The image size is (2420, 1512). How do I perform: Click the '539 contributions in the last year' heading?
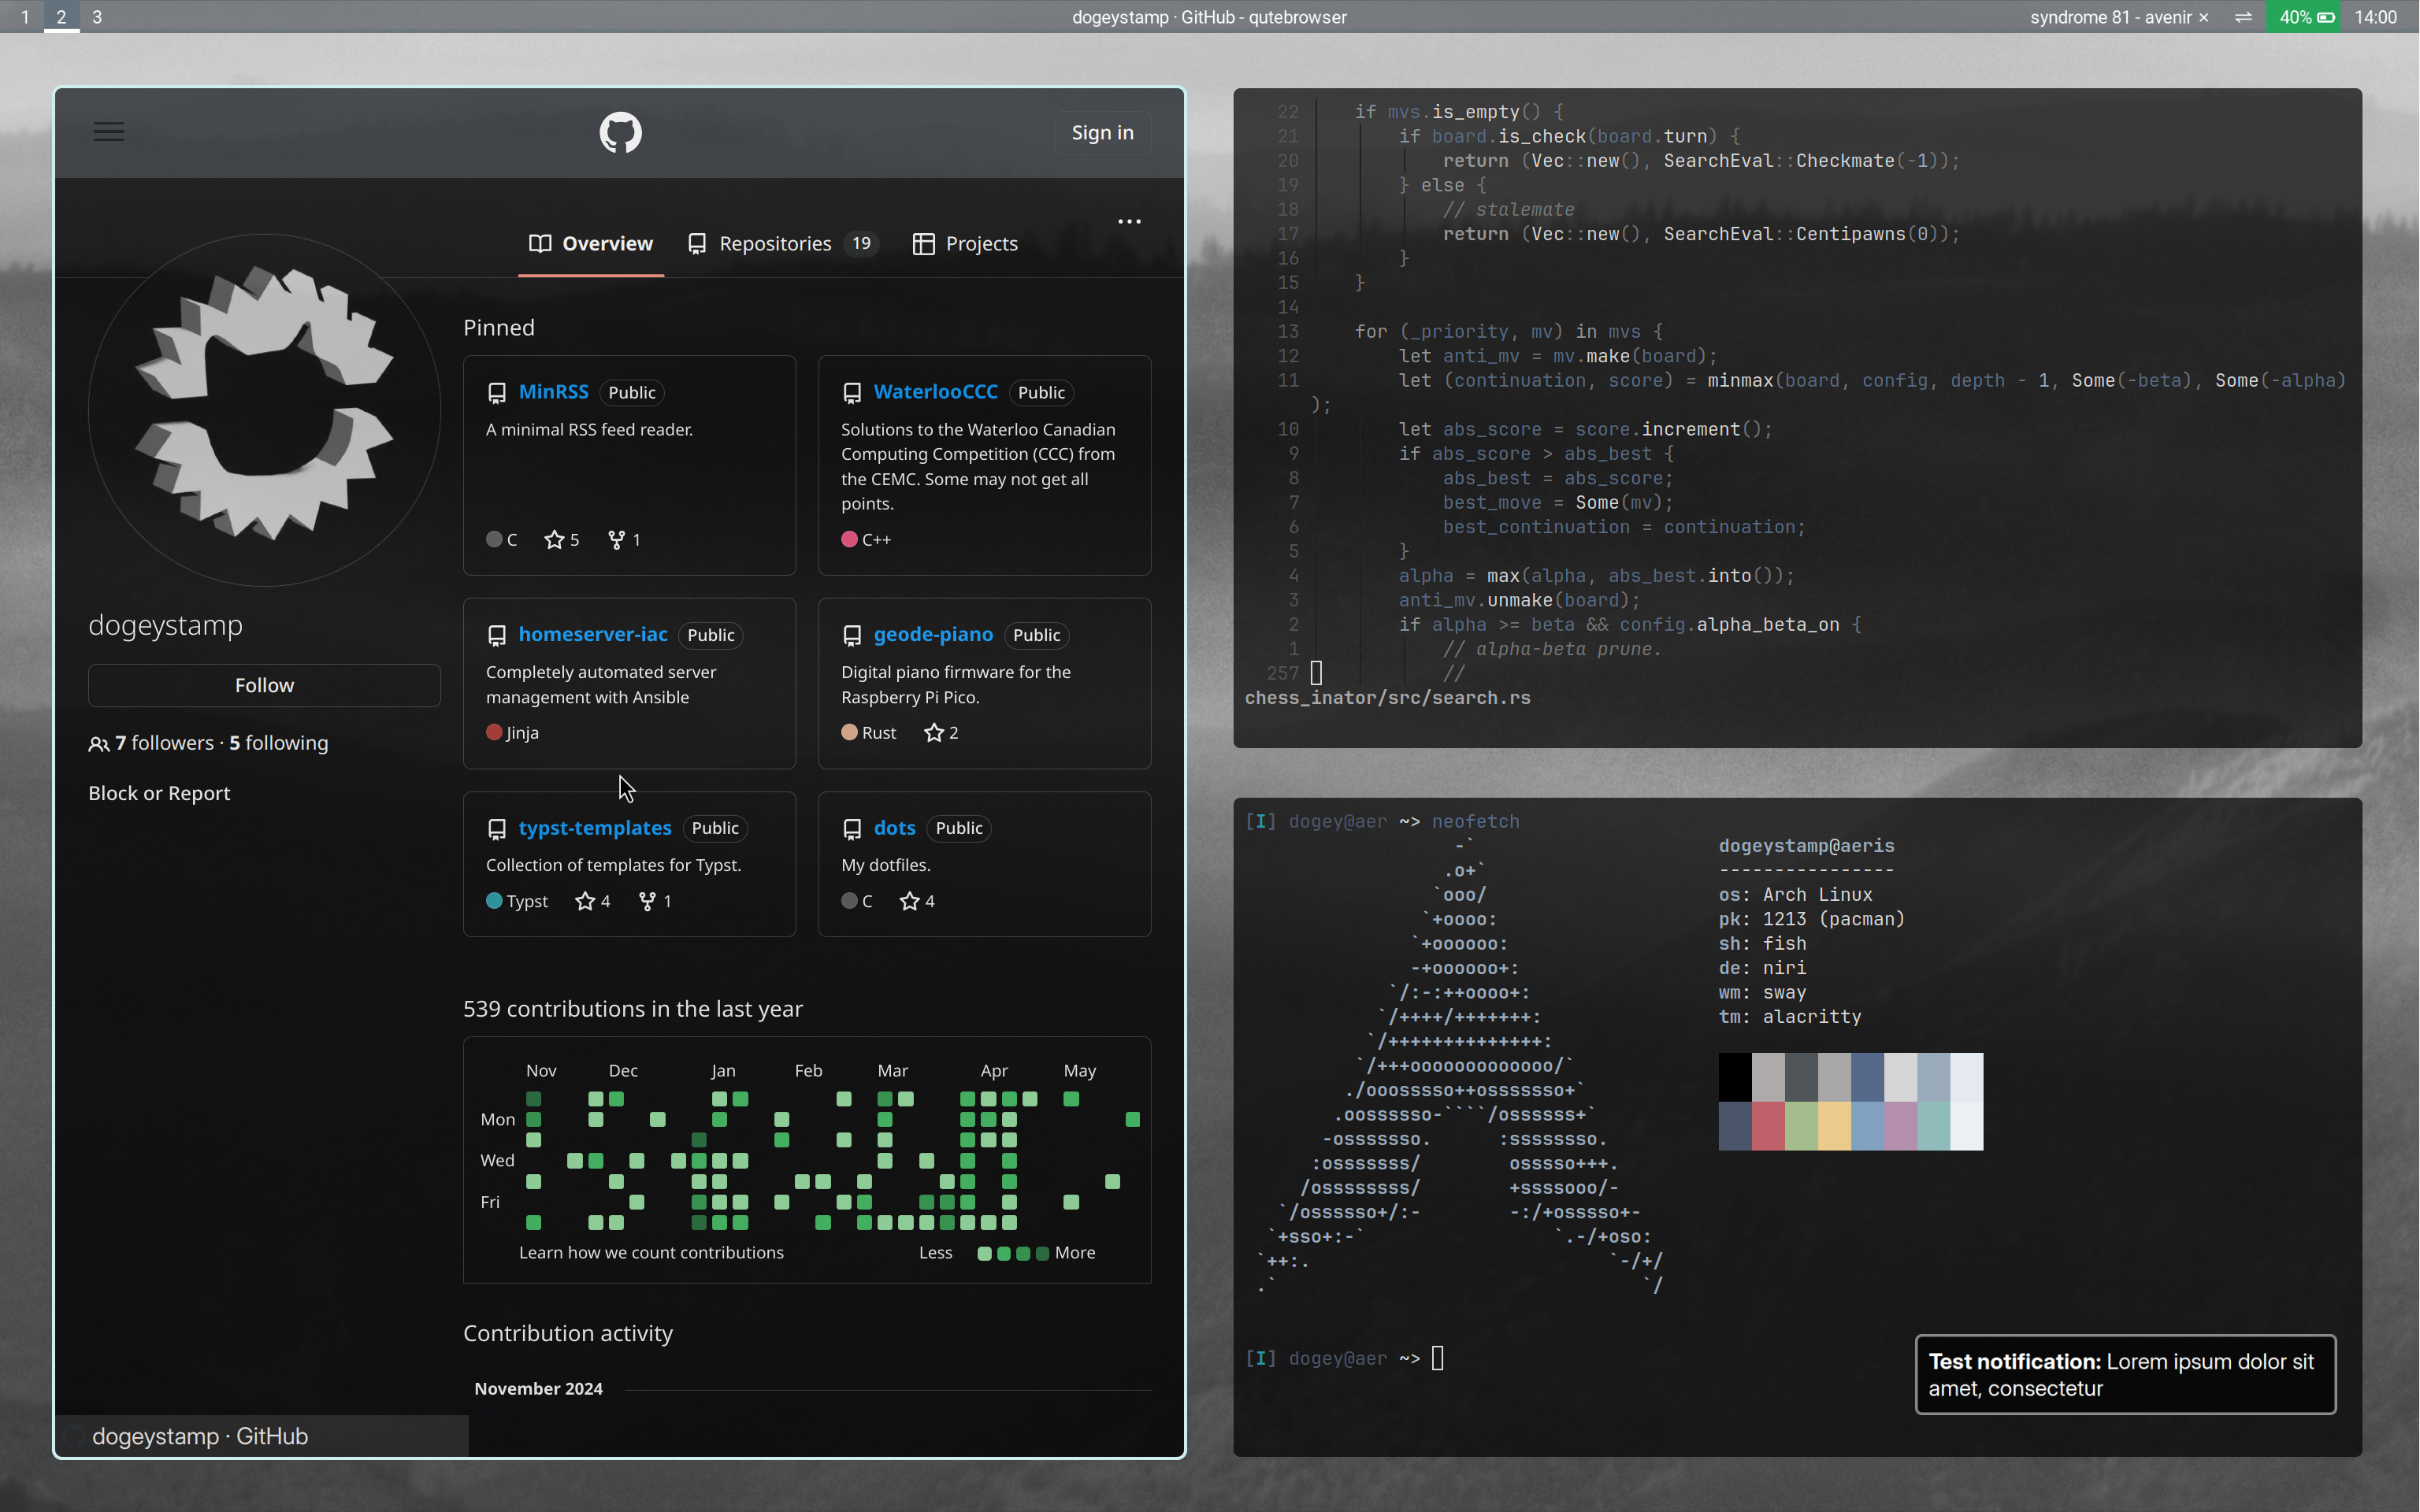633,1009
